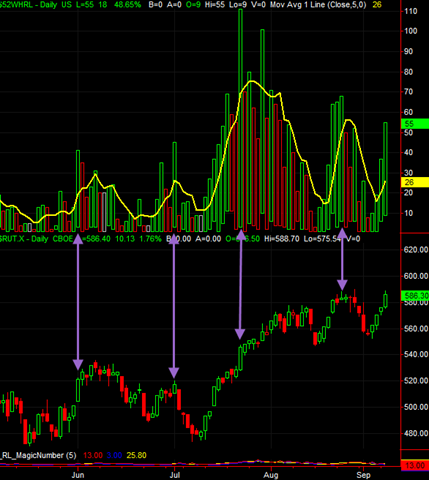
Task: Select the Aug date label on time axis
Action: (271, 475)
